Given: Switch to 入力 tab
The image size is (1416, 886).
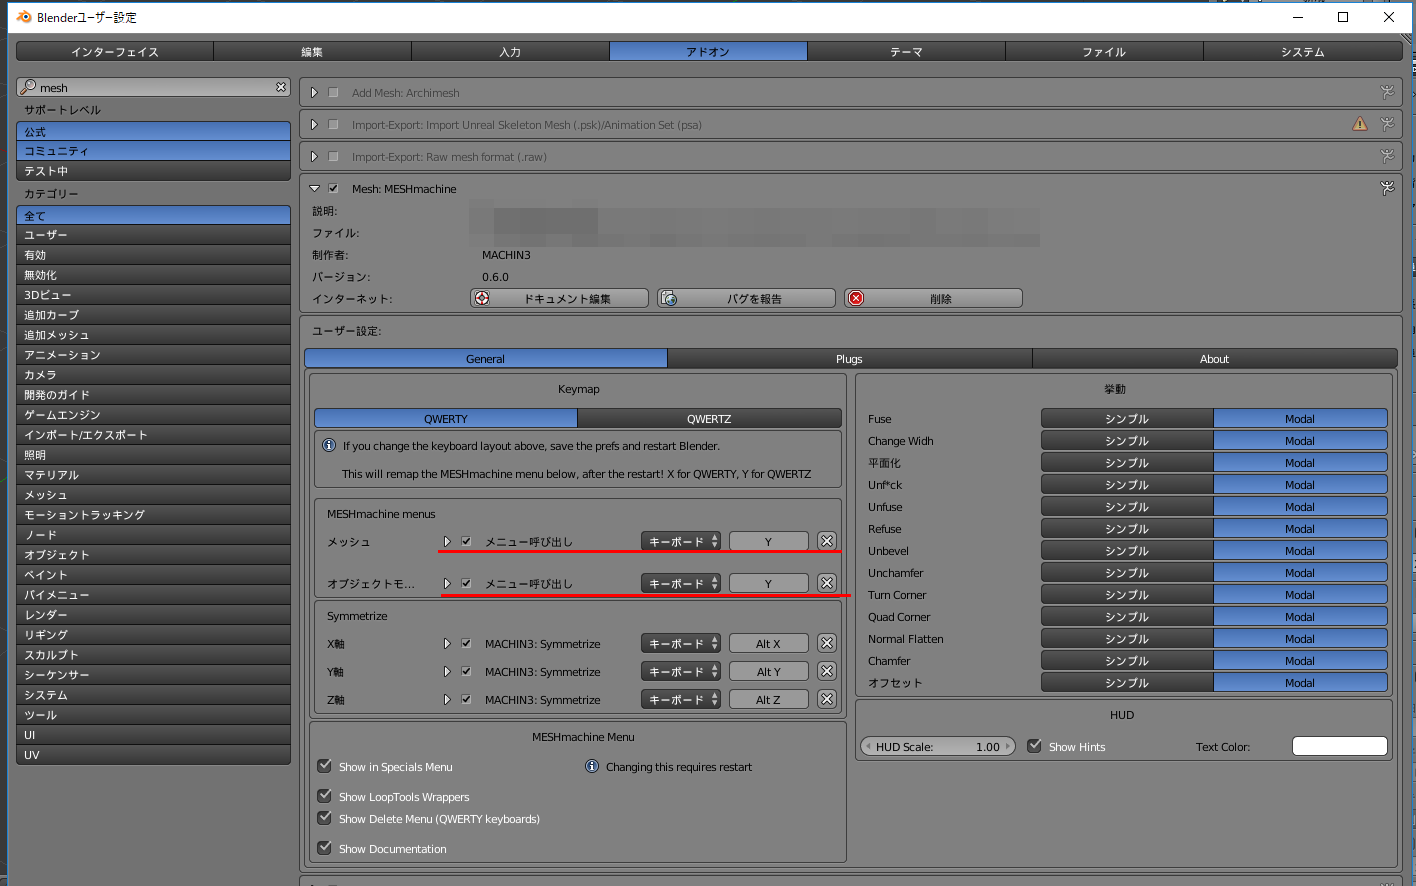Looking at the screenshot, I should [510, 51].
